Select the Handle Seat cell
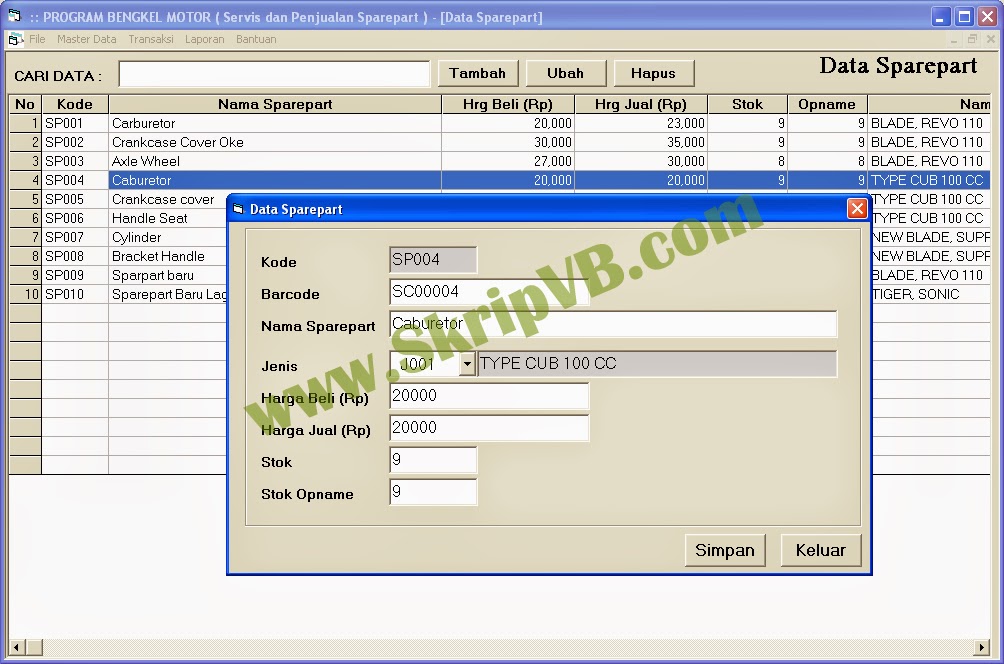 (x=168, y=218)
